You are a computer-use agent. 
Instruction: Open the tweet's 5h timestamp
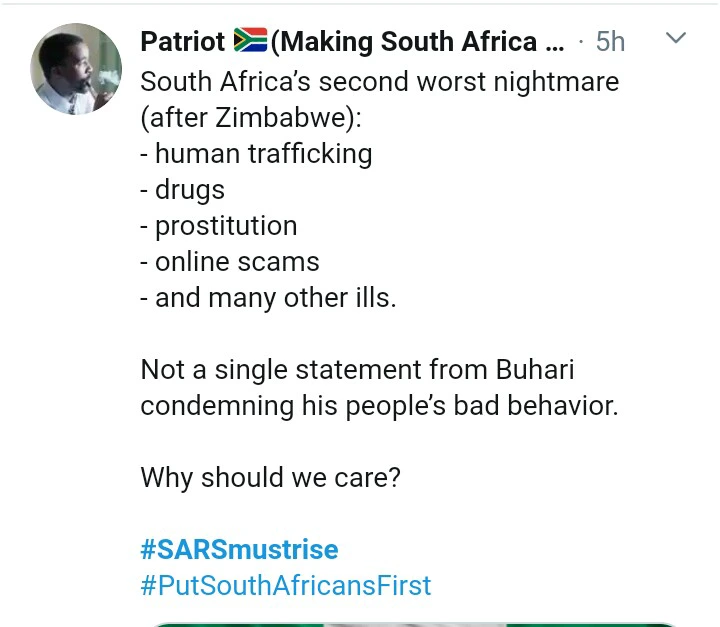tap(609, 41)
